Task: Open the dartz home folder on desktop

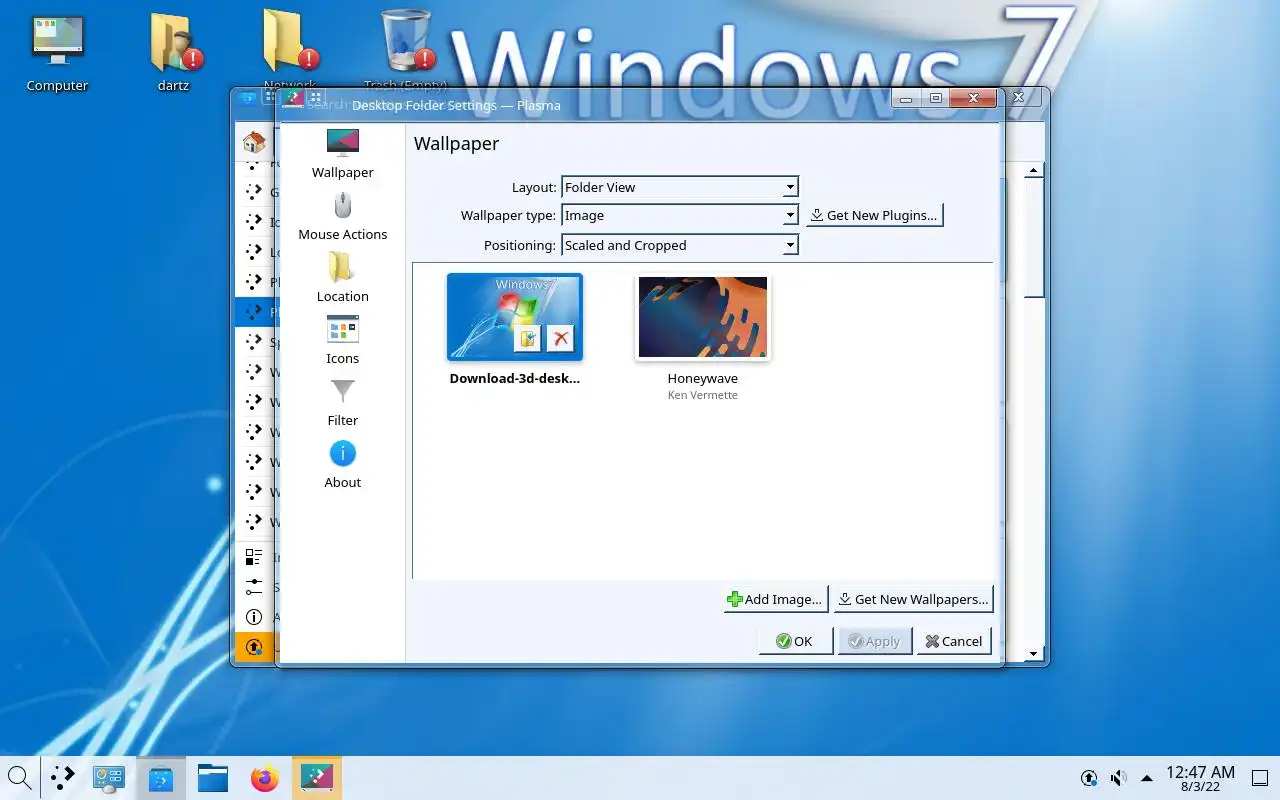Action: [174, 54]
